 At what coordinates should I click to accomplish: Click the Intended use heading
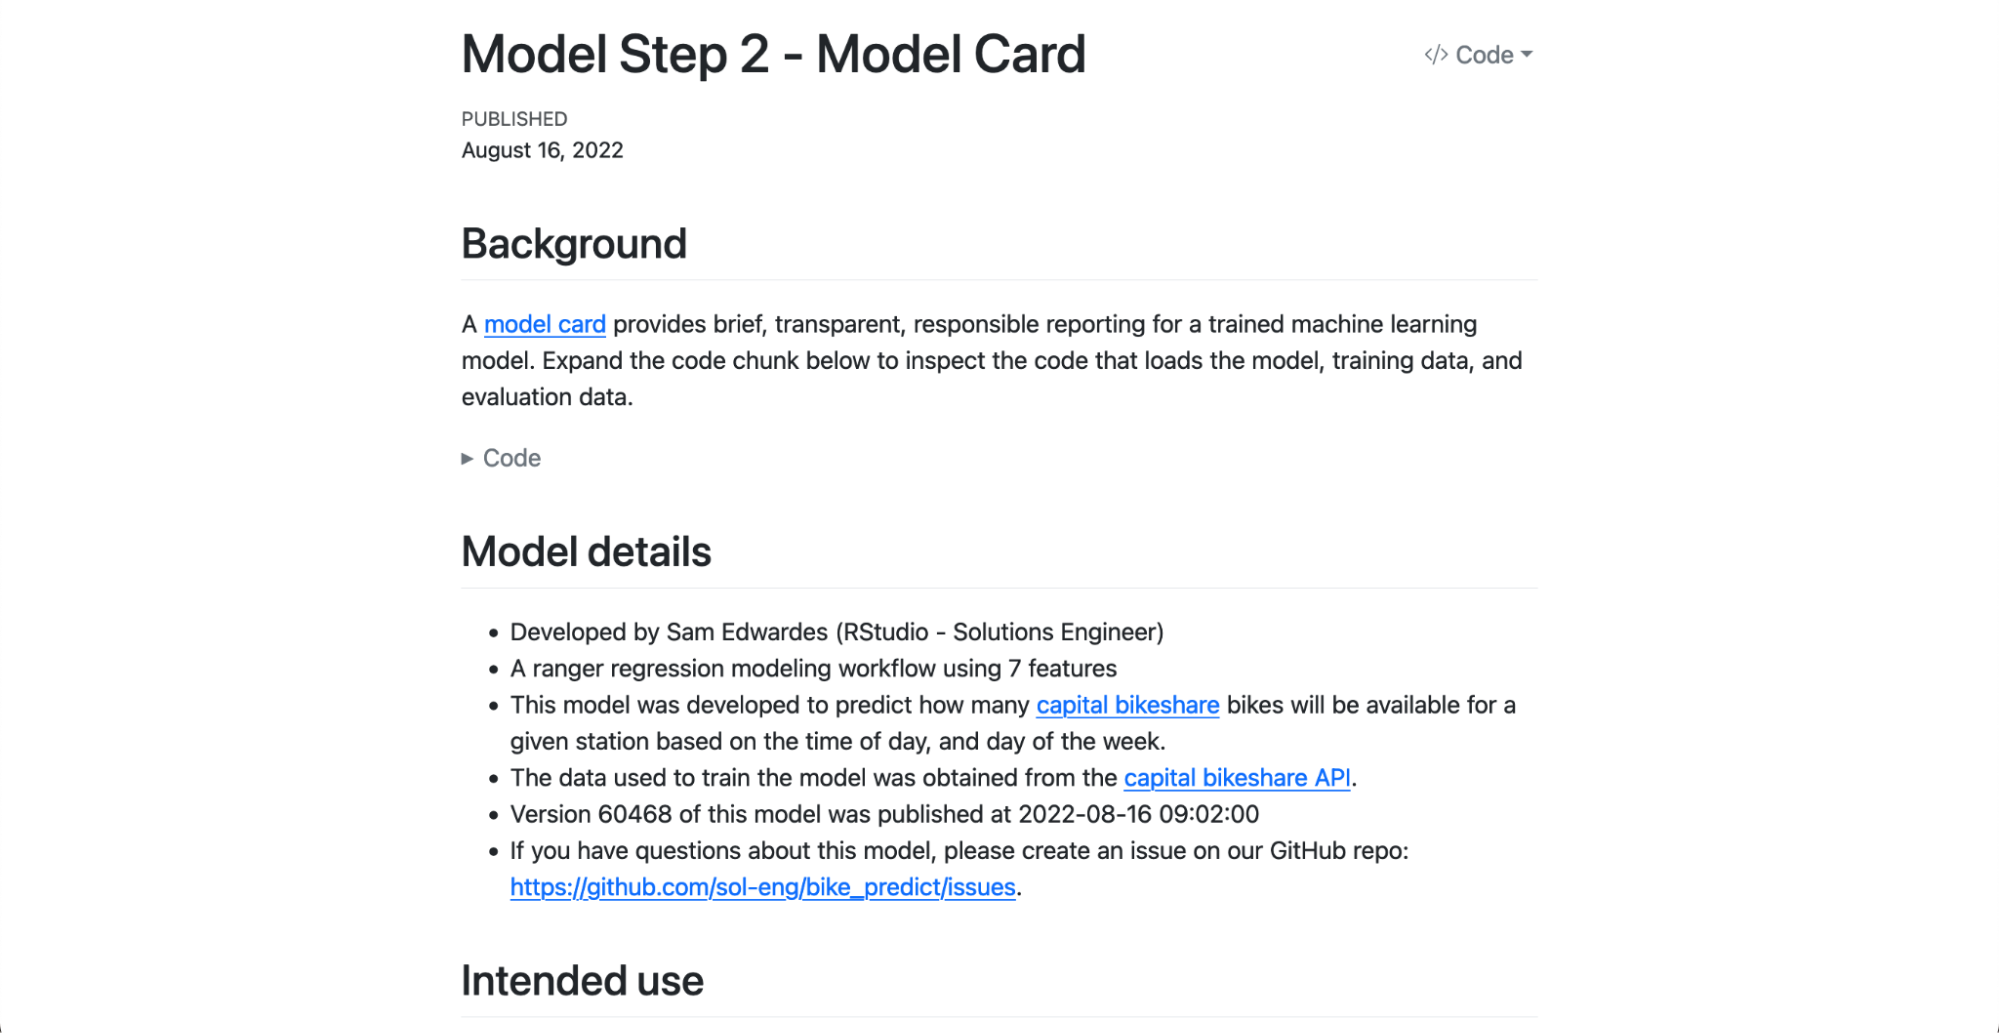click(582, 981)
